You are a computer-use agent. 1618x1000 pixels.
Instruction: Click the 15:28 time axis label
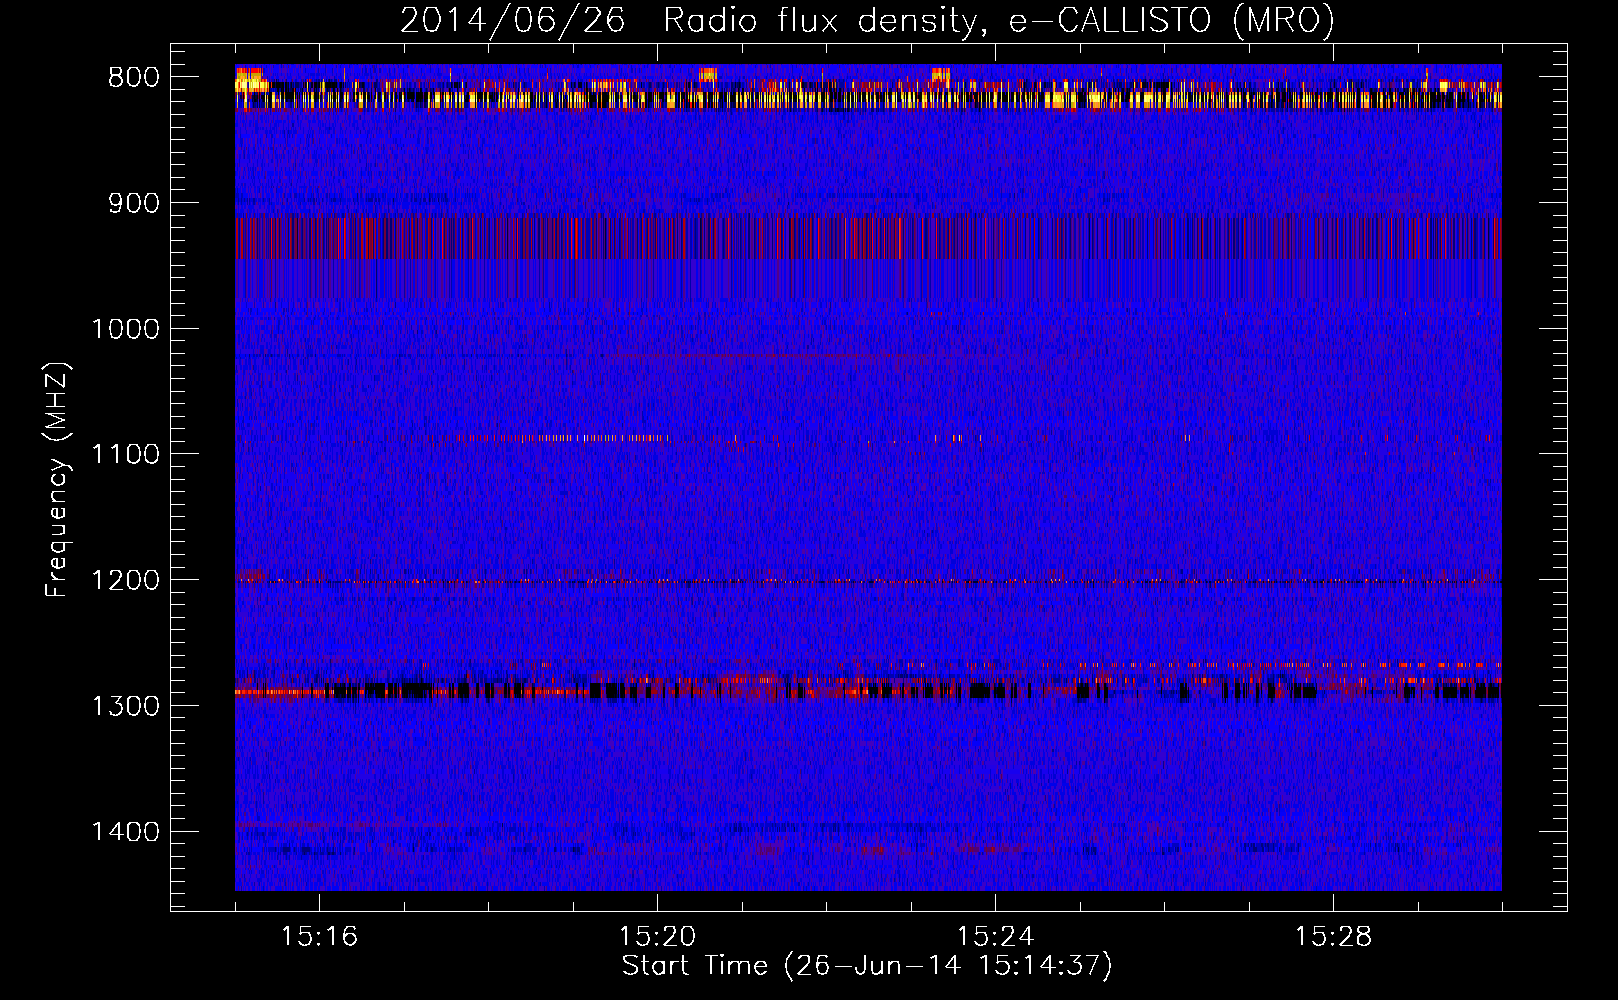click(1333, 937)
